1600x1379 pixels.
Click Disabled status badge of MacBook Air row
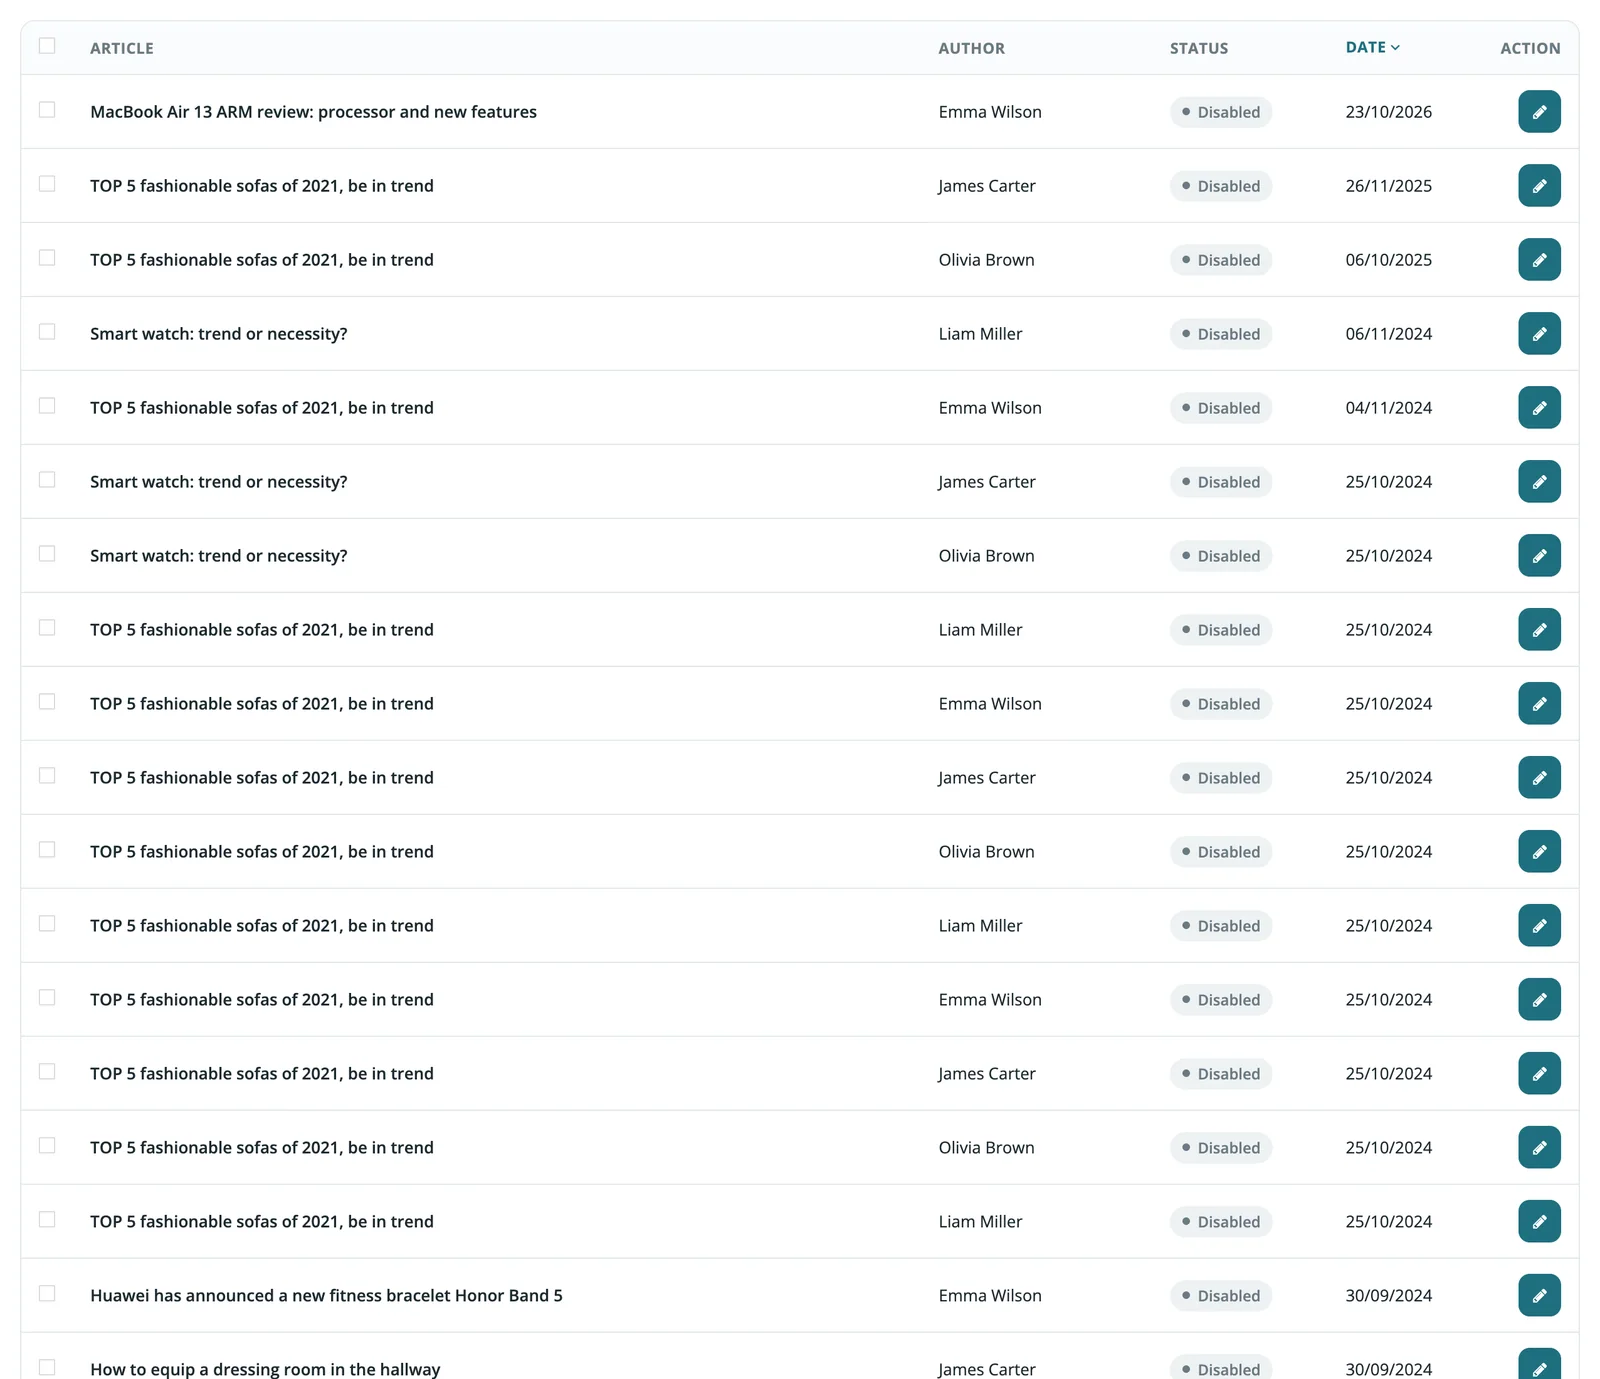pyautogui.click(x=1221, y=112)
